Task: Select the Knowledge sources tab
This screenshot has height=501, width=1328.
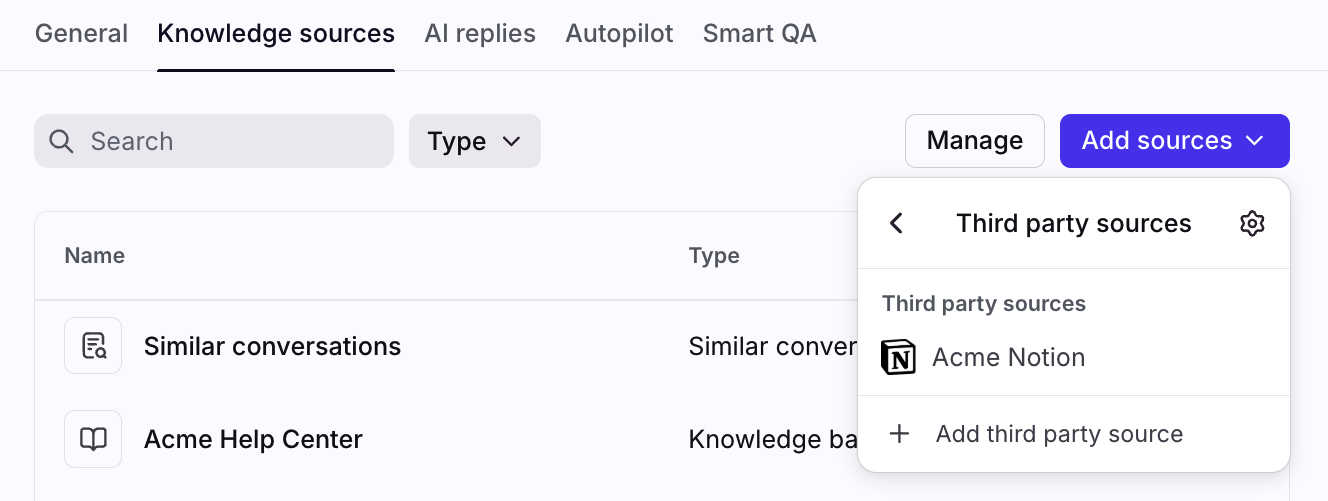Action: click(276, 34)
